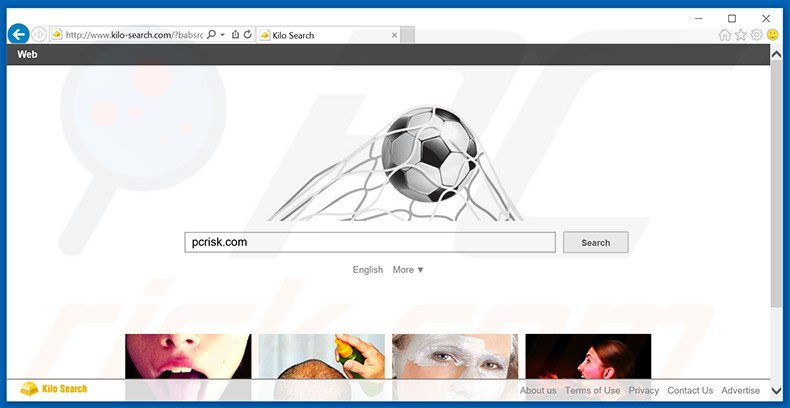Viewport: 790px width, 408px height.
Task: Open the Contact Us footer link
Action: click(690, 390)
